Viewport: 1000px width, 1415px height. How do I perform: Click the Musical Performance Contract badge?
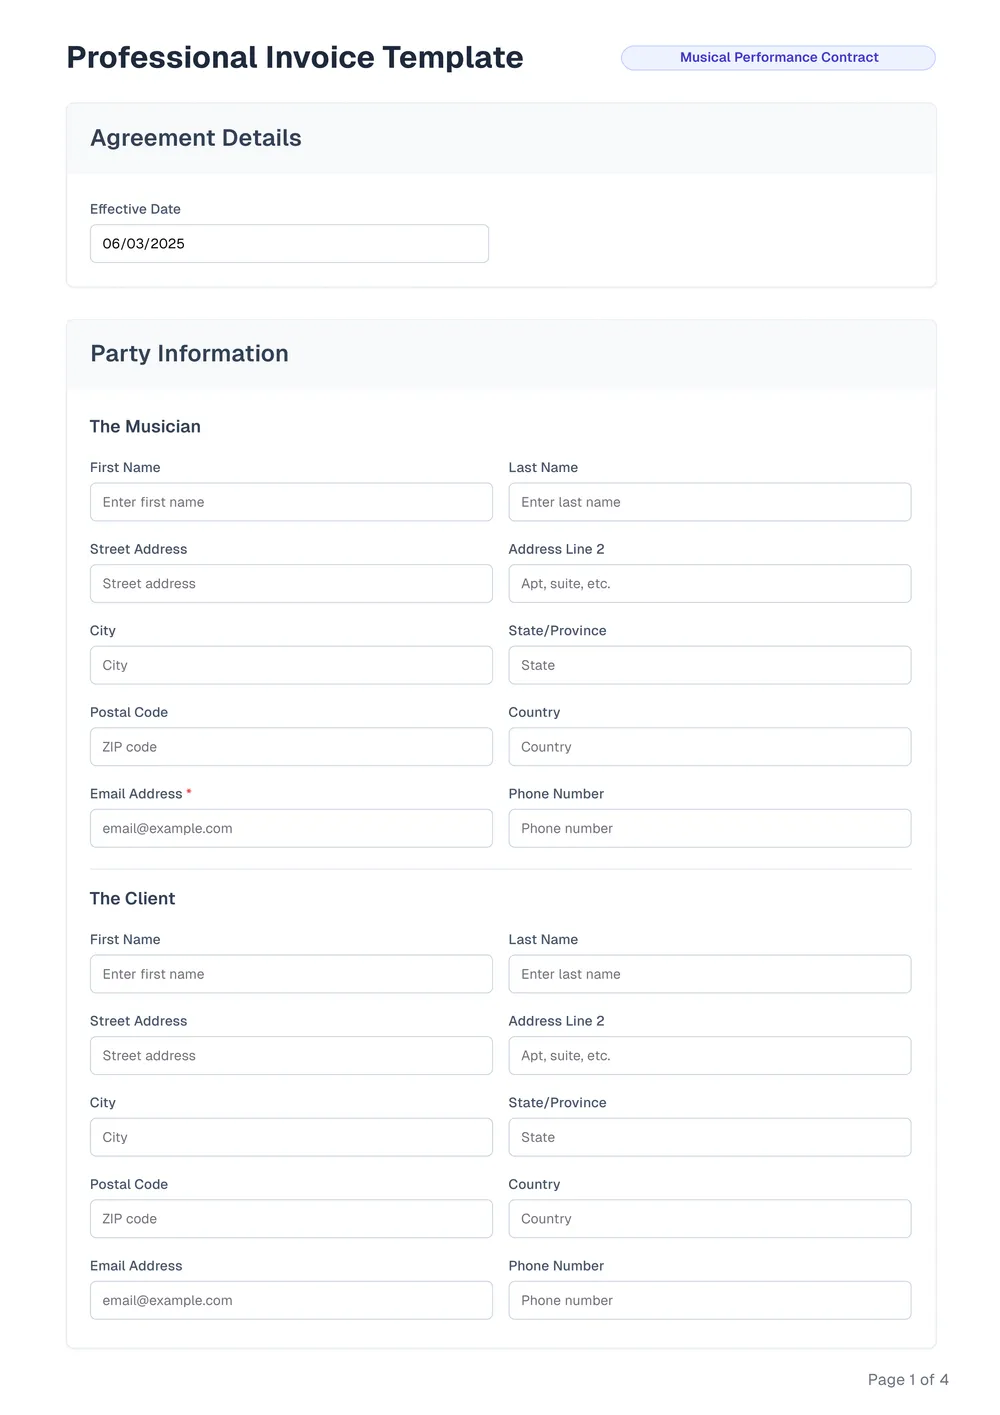click(777, 57)
